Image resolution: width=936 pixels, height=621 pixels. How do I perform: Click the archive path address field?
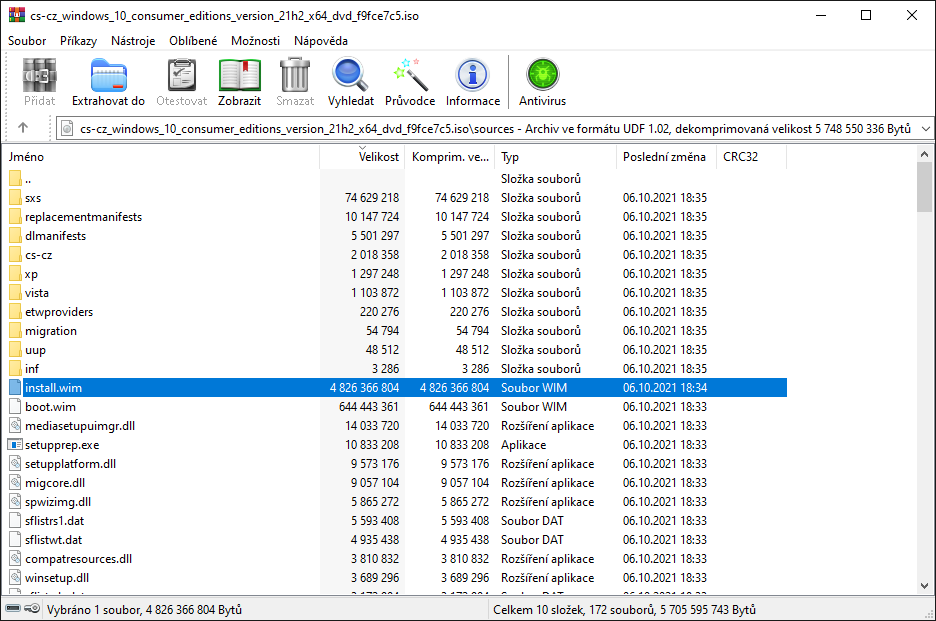(495, 128)
